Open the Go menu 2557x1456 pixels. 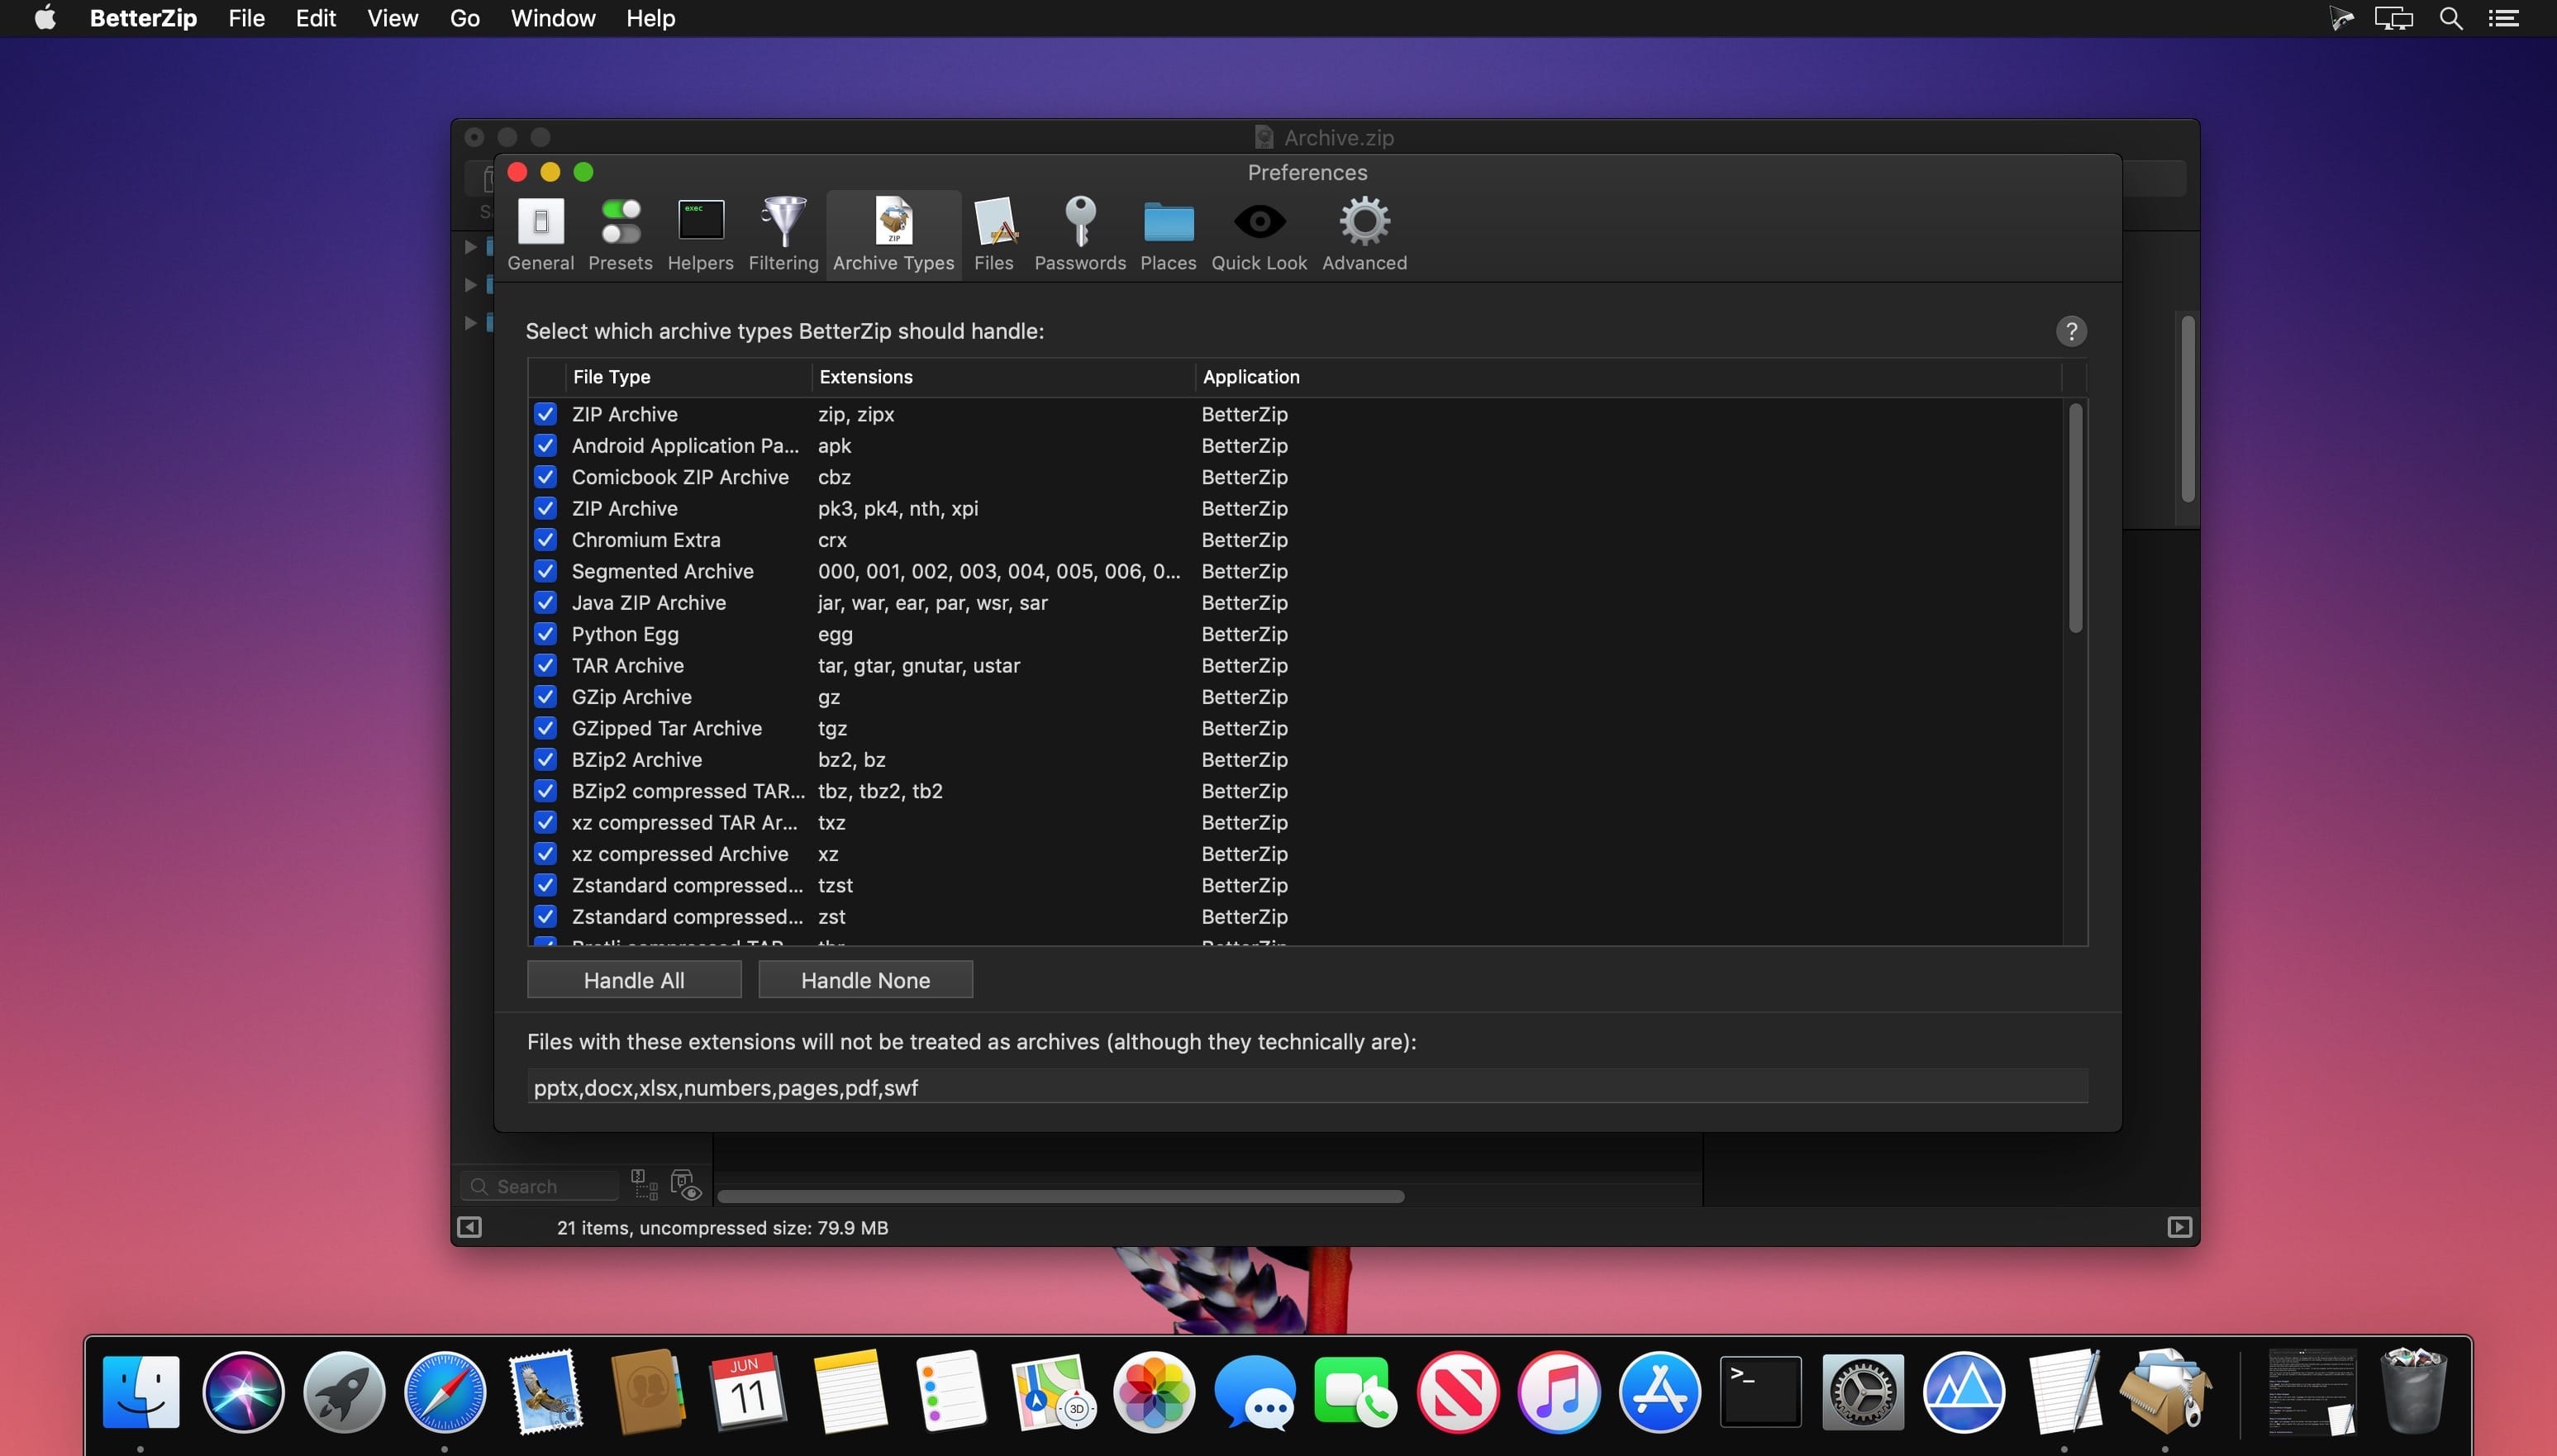coord(464,18)
